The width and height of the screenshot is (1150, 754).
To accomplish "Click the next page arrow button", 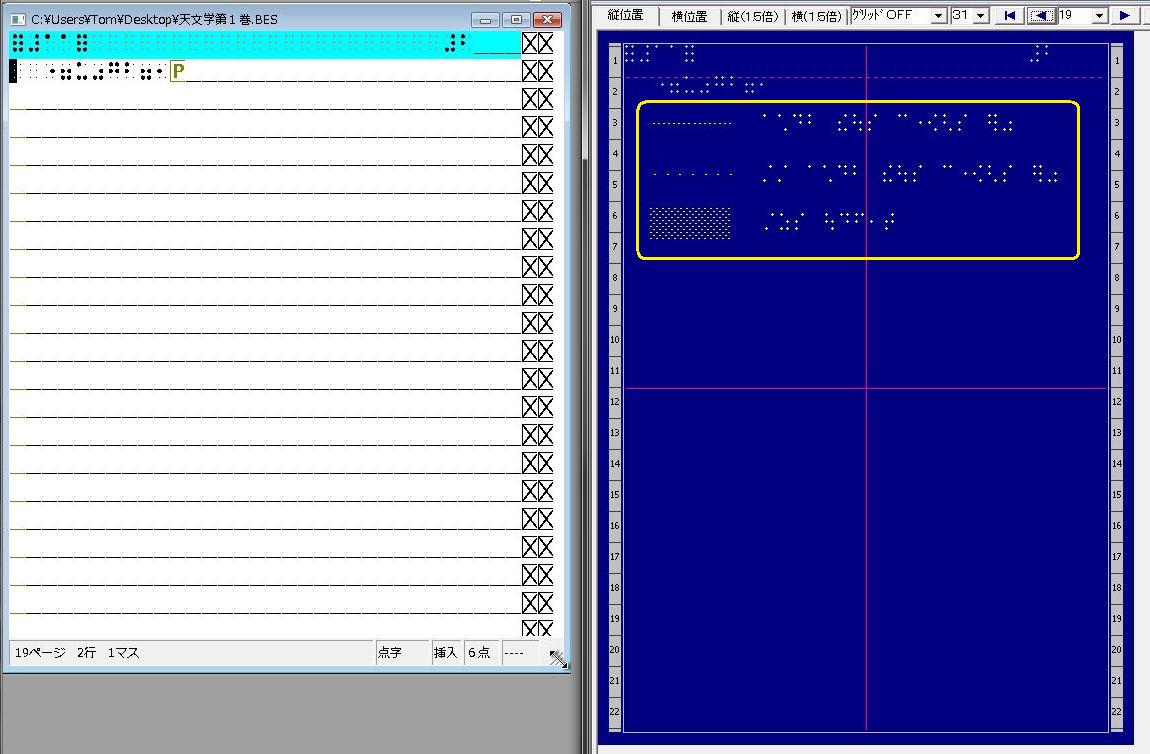I will [x=1125, y=15].
